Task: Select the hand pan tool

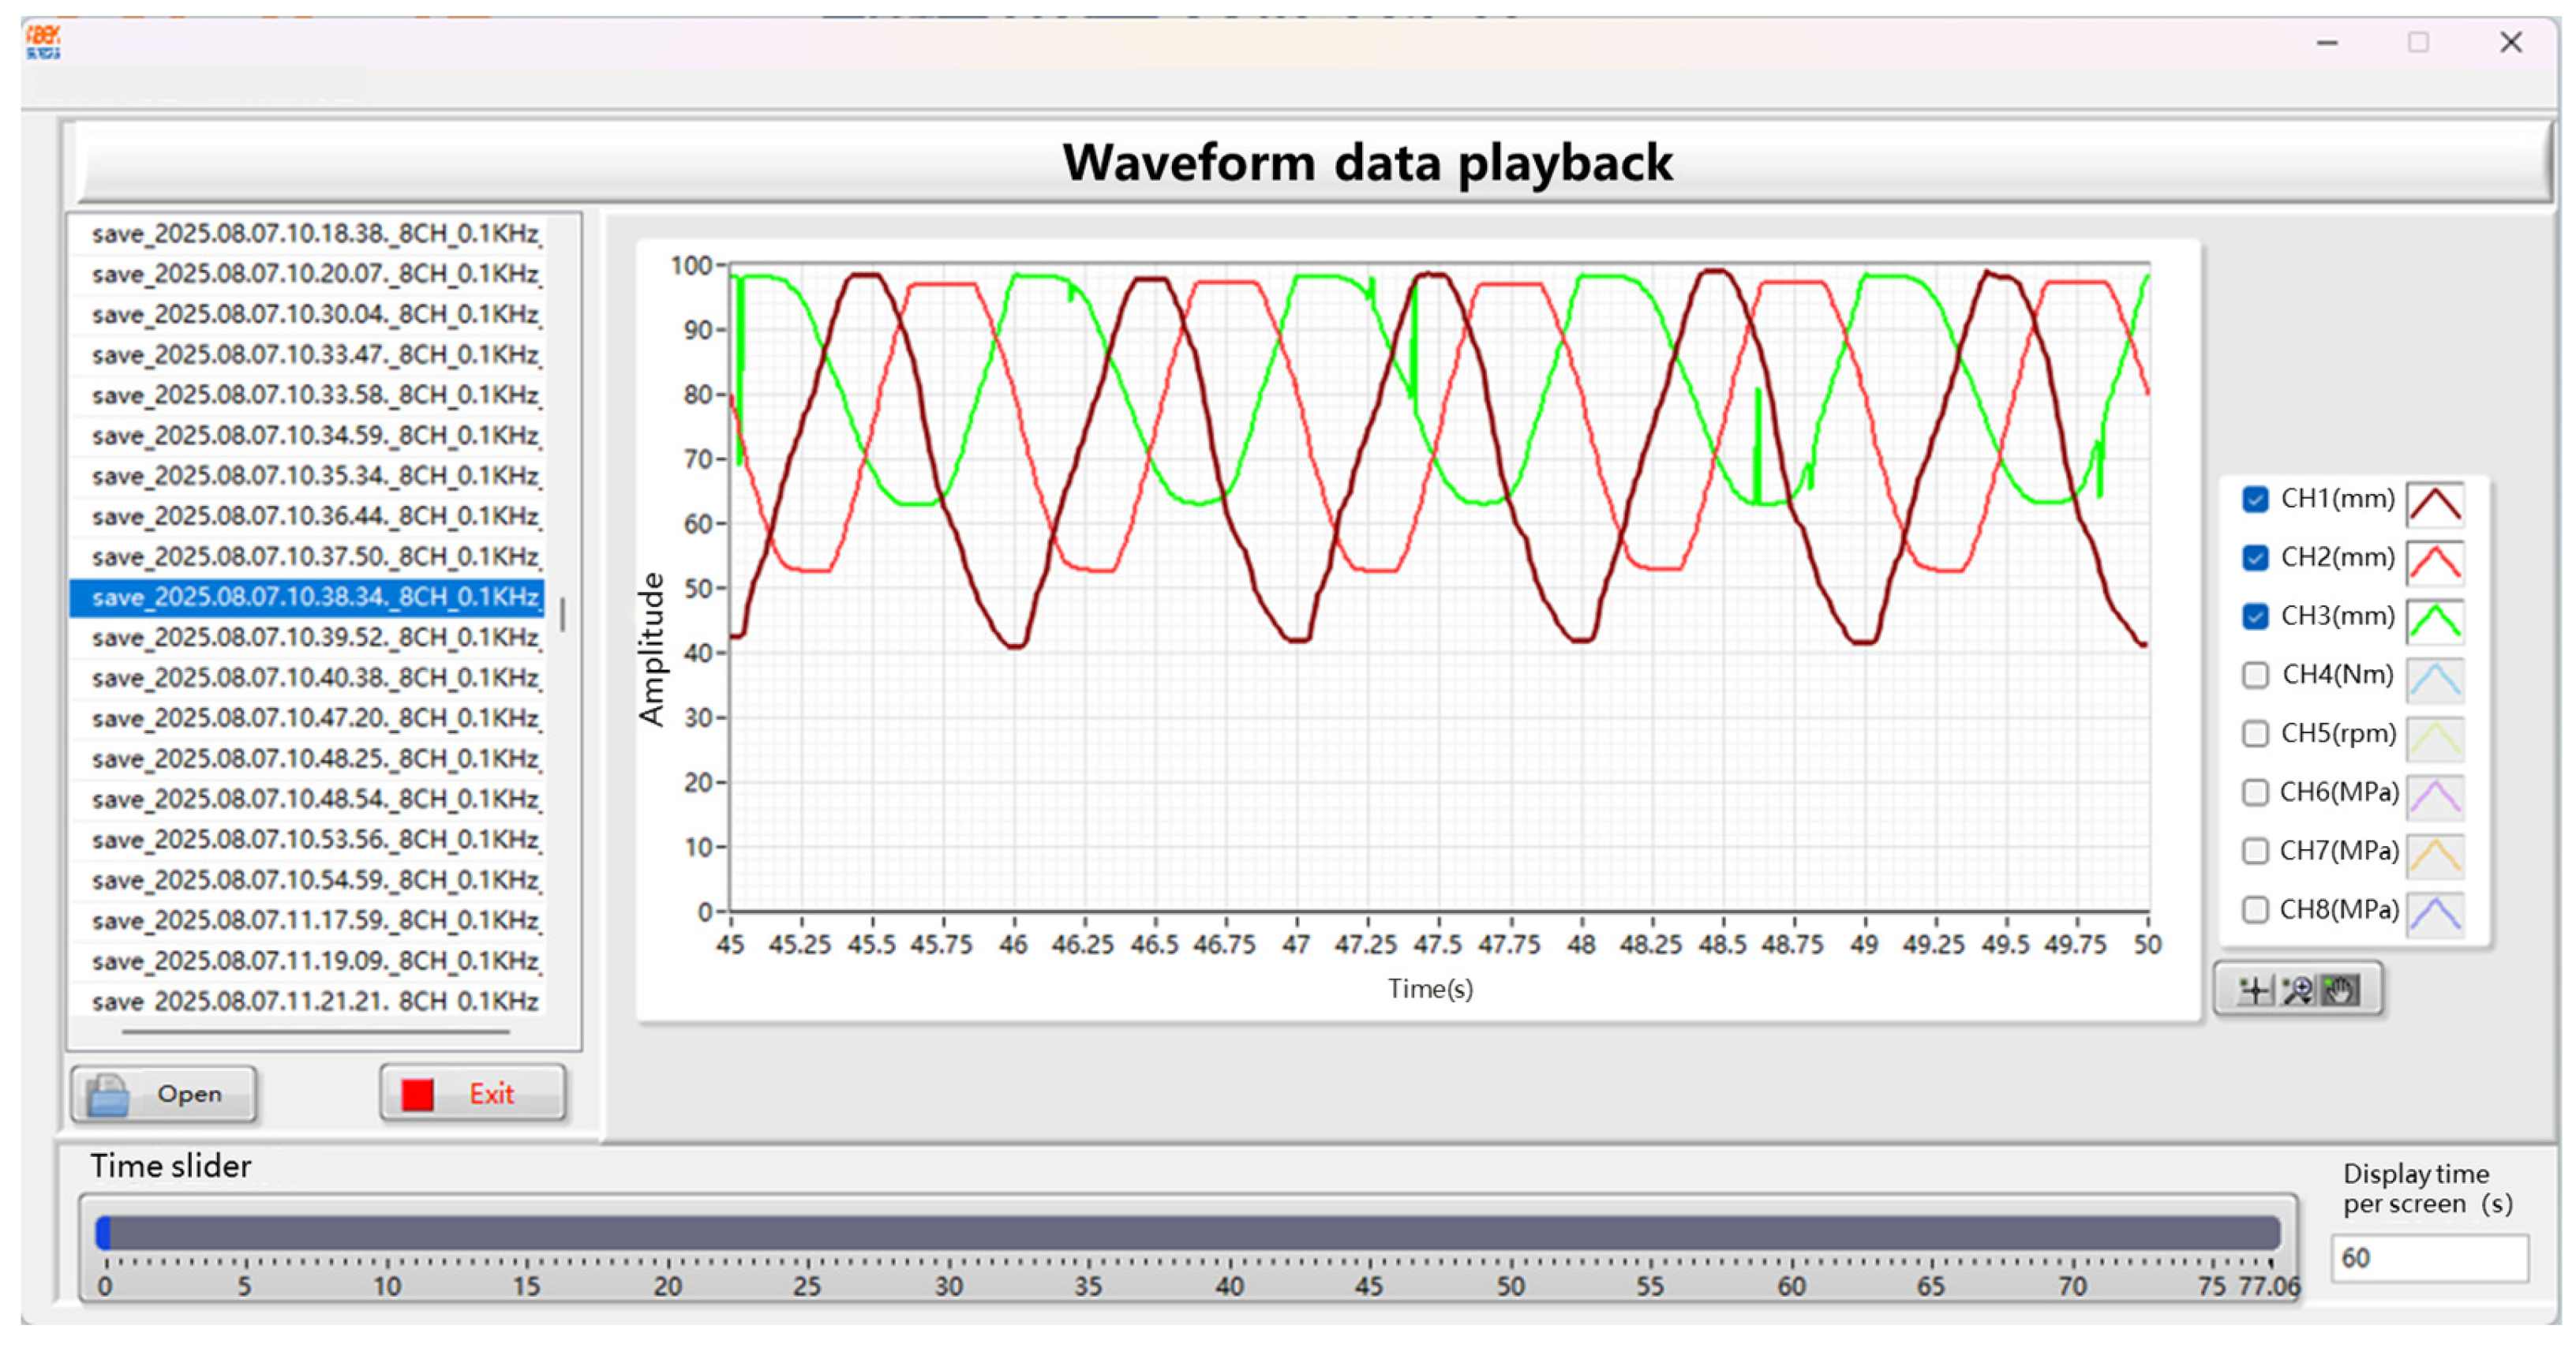Action: pos(2340,990)
